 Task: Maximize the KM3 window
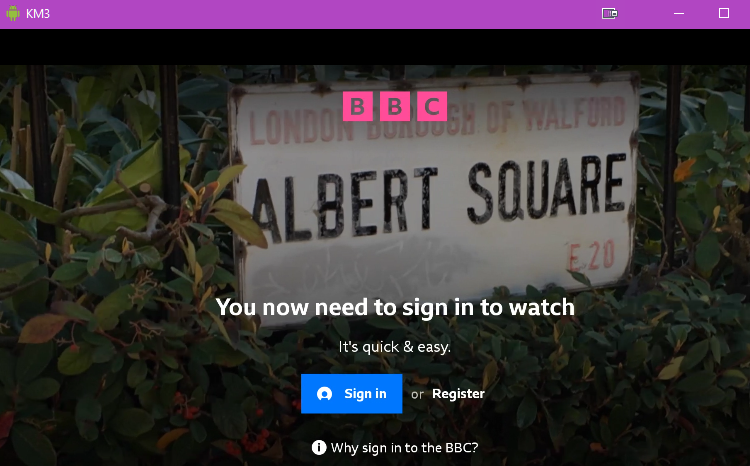pos(724,13)
